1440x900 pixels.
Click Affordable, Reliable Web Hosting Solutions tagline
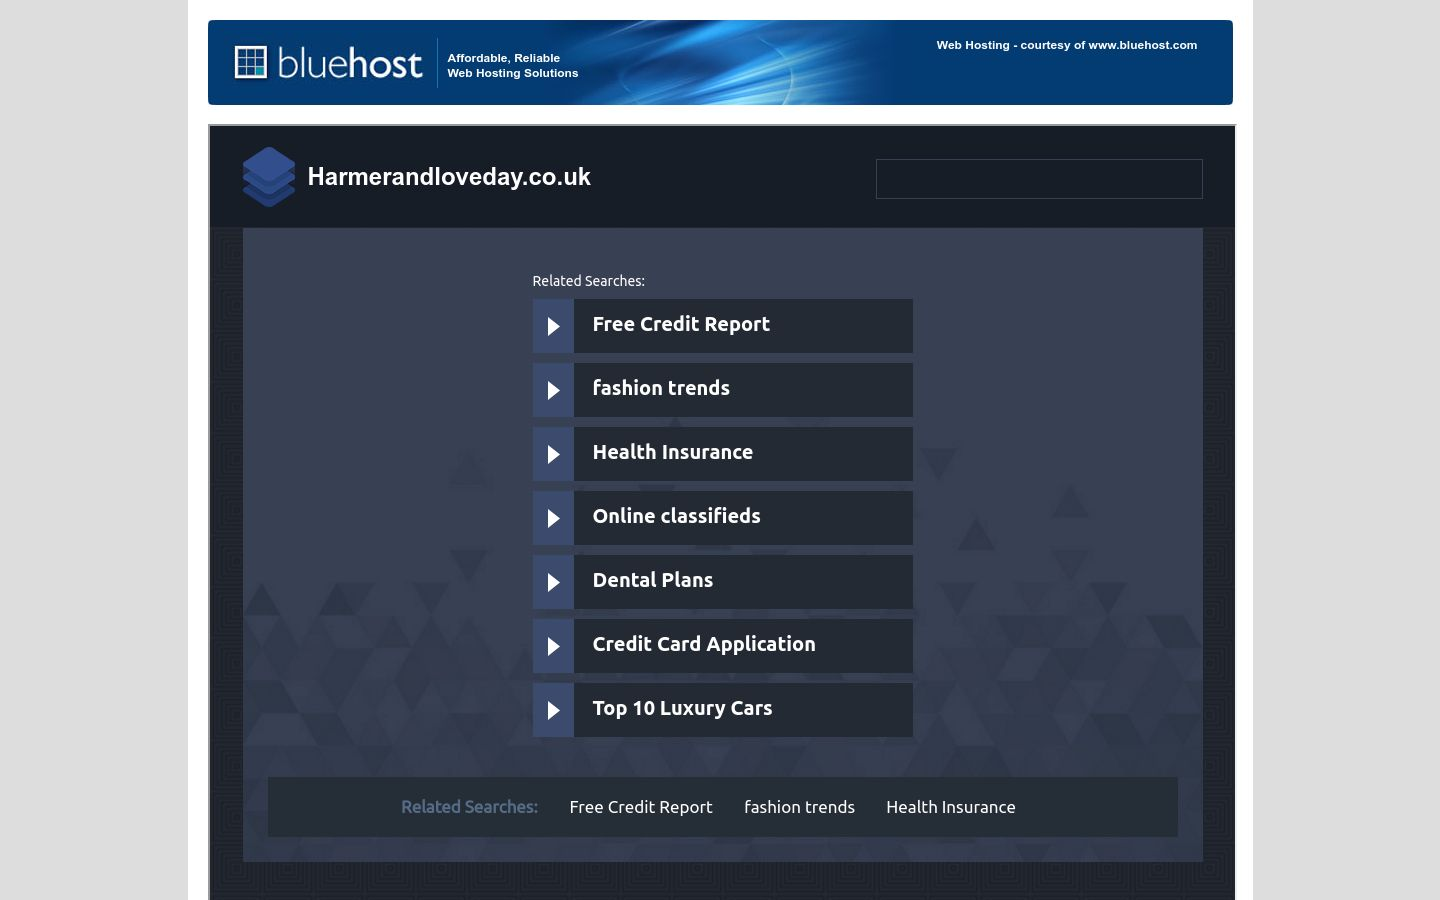[513, 65]
